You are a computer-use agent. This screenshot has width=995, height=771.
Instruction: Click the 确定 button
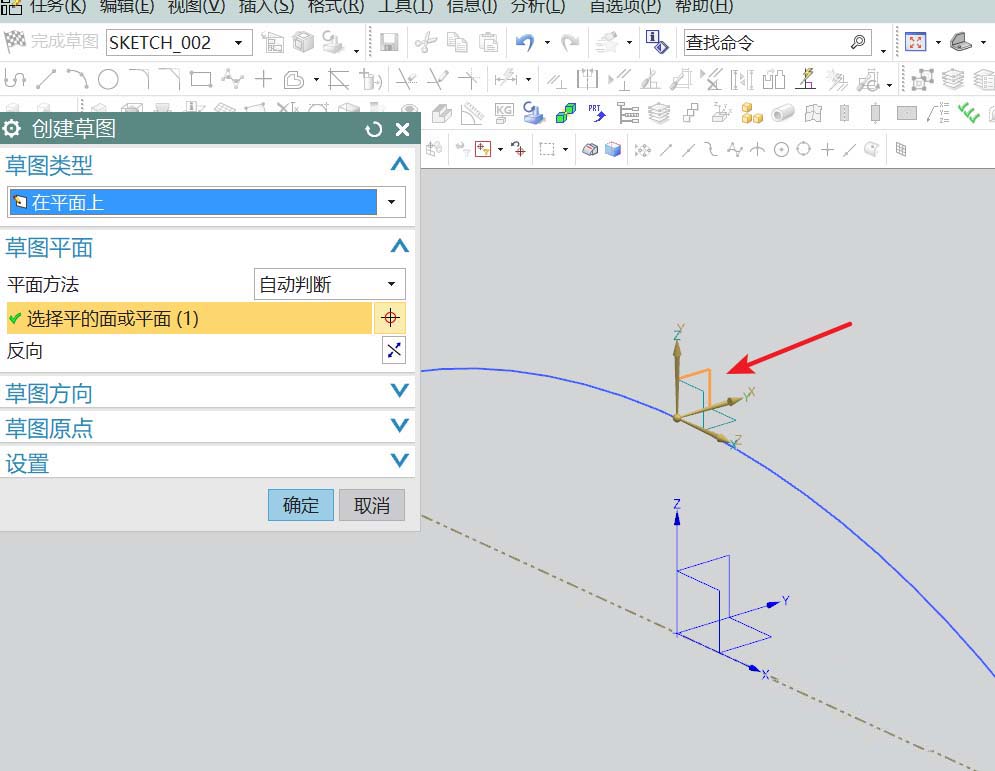[301, 505]
